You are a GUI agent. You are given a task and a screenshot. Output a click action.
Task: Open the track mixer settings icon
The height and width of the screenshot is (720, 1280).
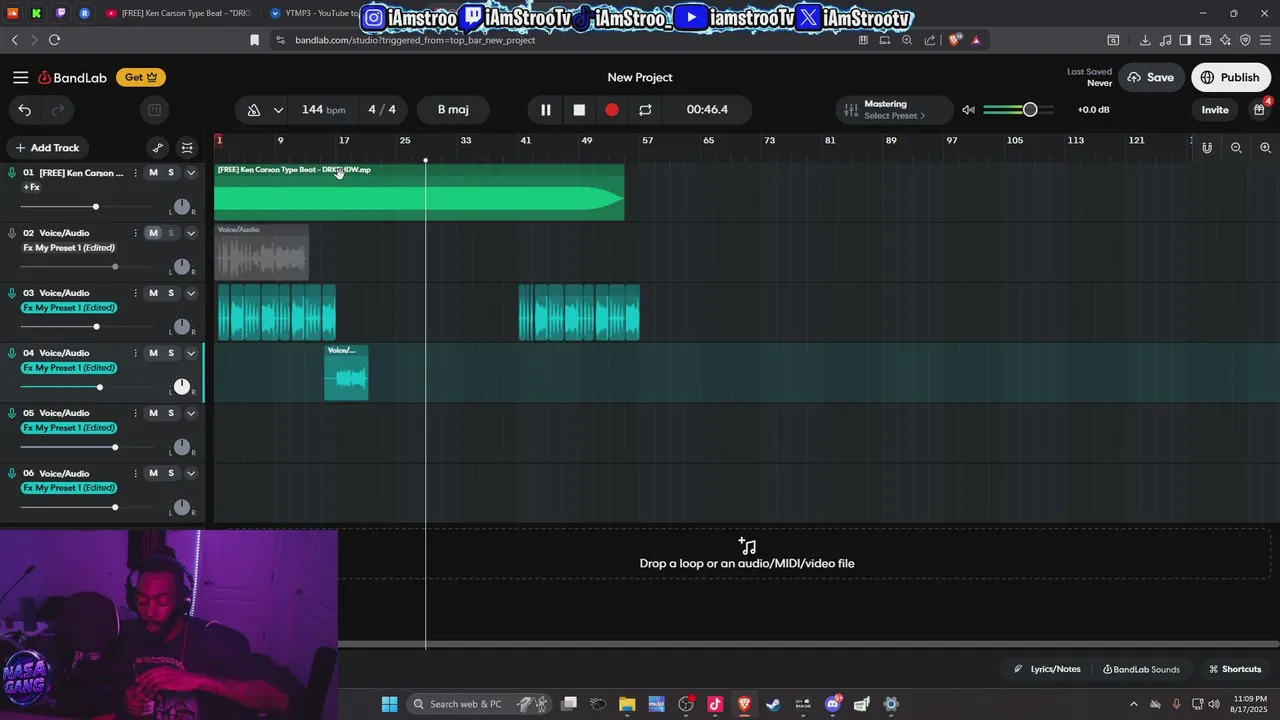pyautogui.click(x=187, y=148)
